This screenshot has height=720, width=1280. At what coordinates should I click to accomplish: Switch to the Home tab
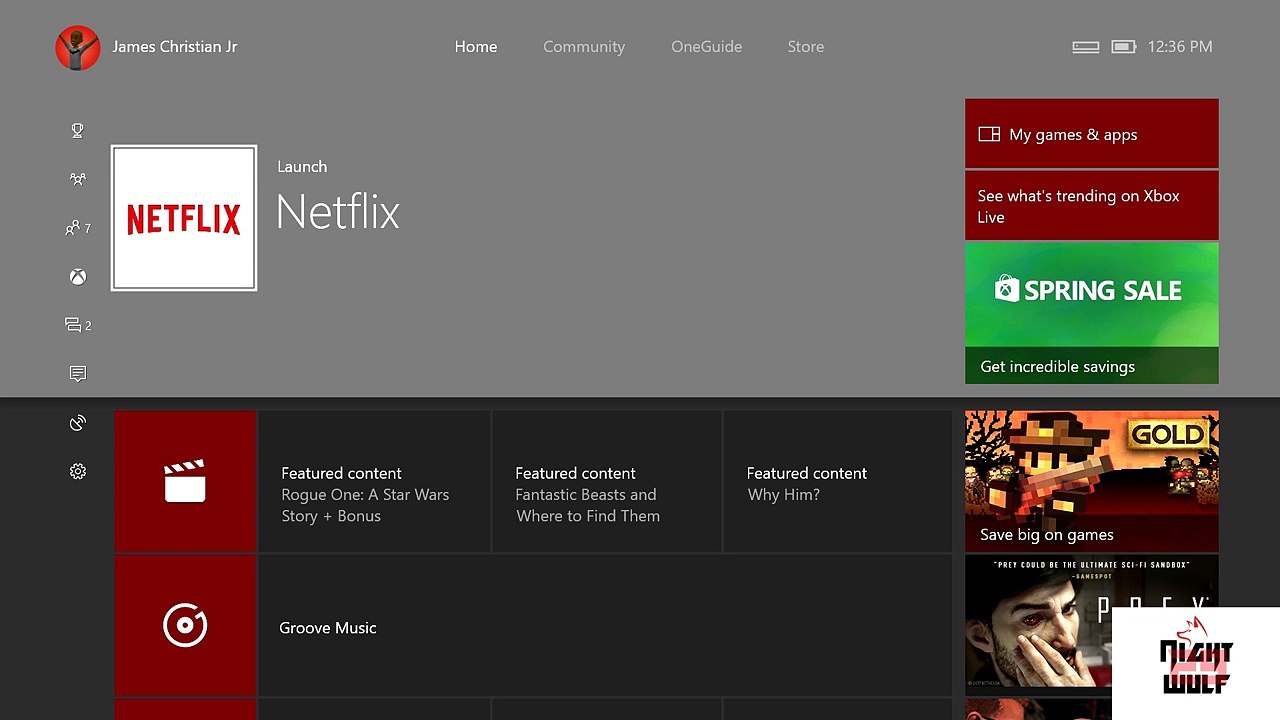(x=476, y=47)
